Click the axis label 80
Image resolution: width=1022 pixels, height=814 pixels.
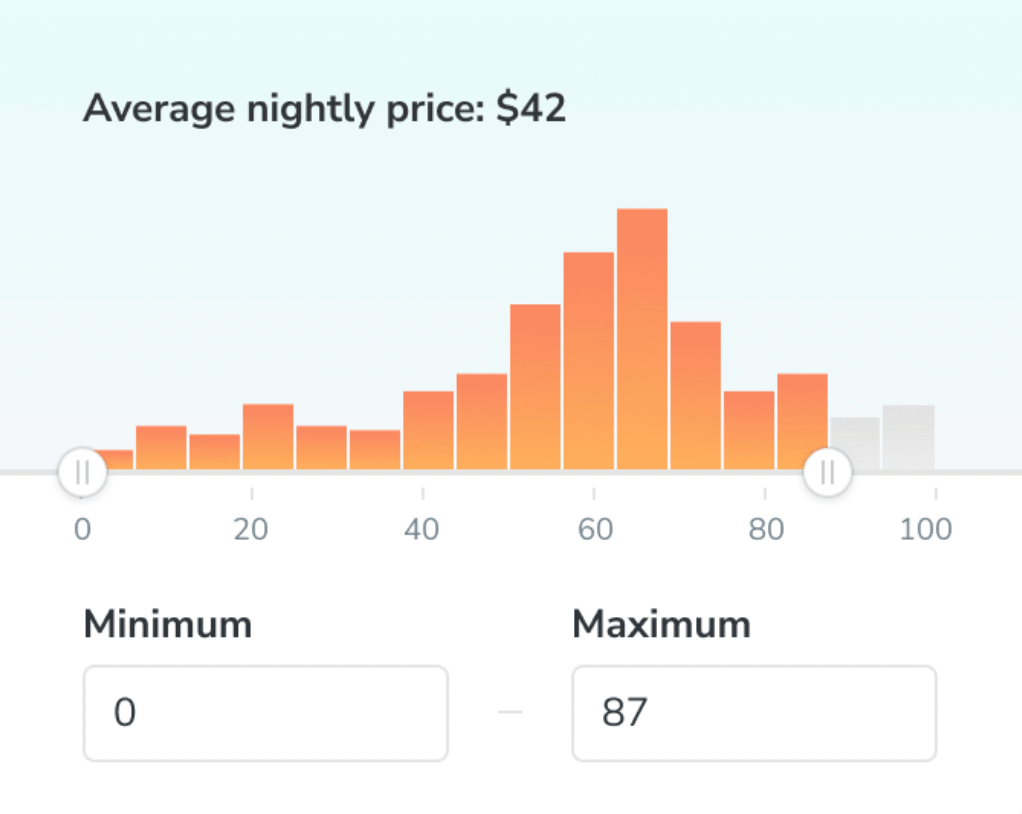[x=765, y=529]
